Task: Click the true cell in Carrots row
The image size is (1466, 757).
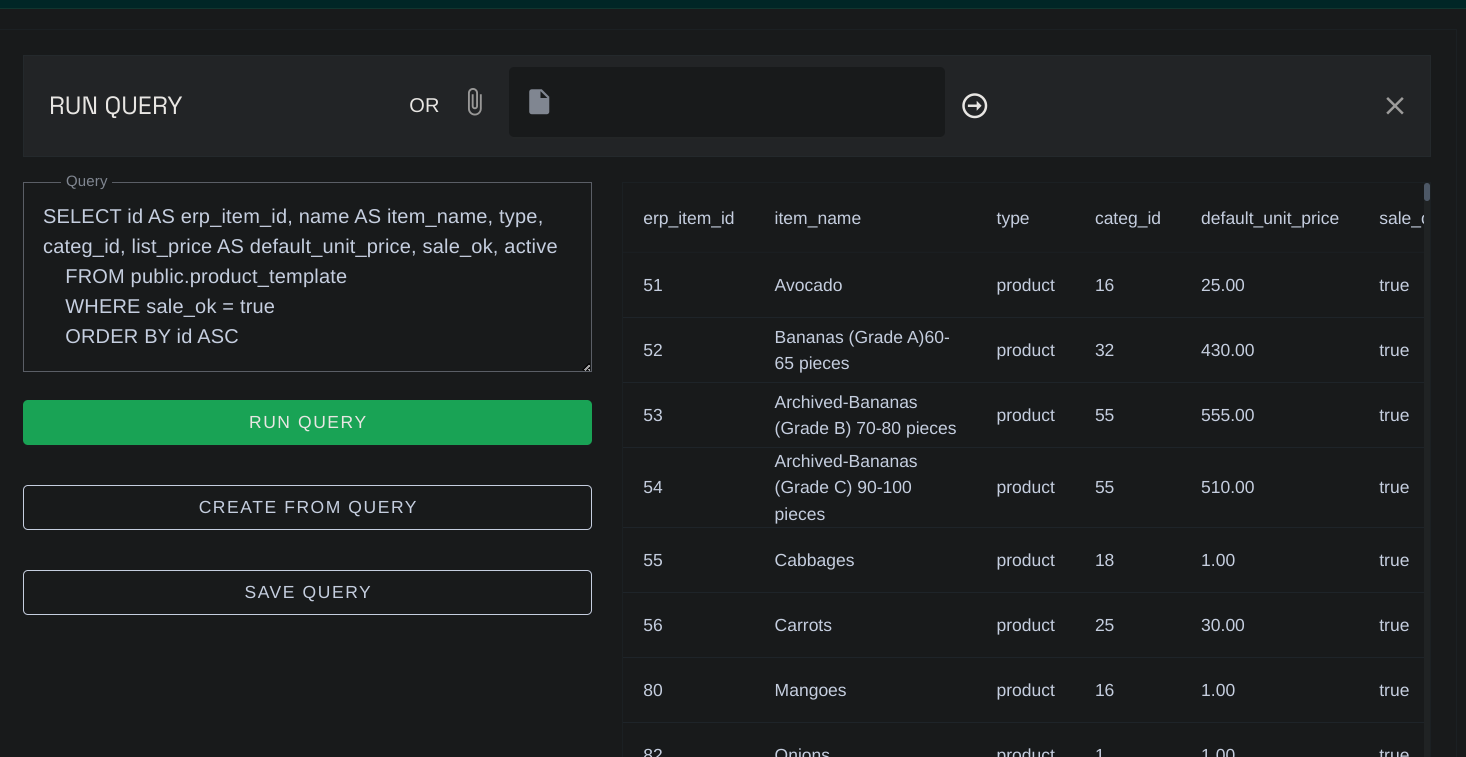Action: click(1394, 625)
